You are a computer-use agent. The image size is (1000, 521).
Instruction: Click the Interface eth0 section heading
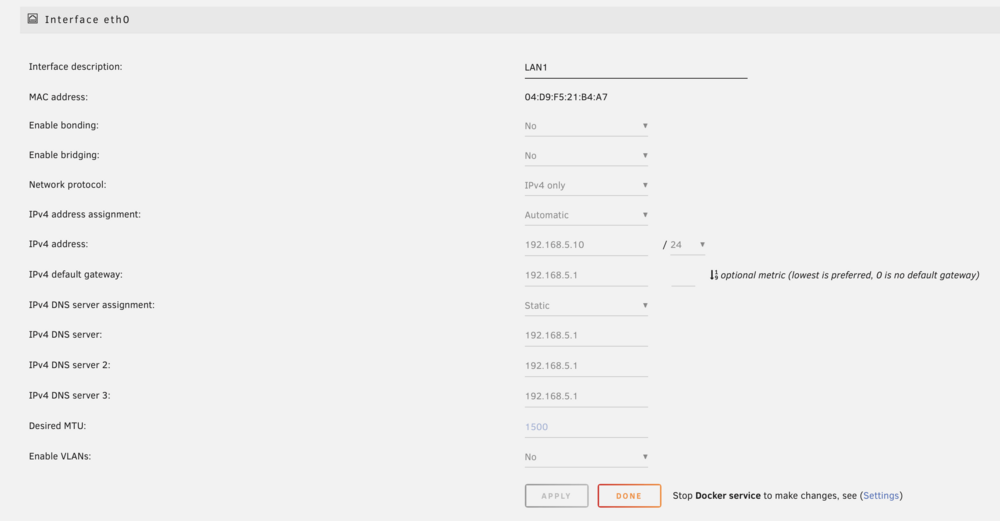click(x=87, y=20)
